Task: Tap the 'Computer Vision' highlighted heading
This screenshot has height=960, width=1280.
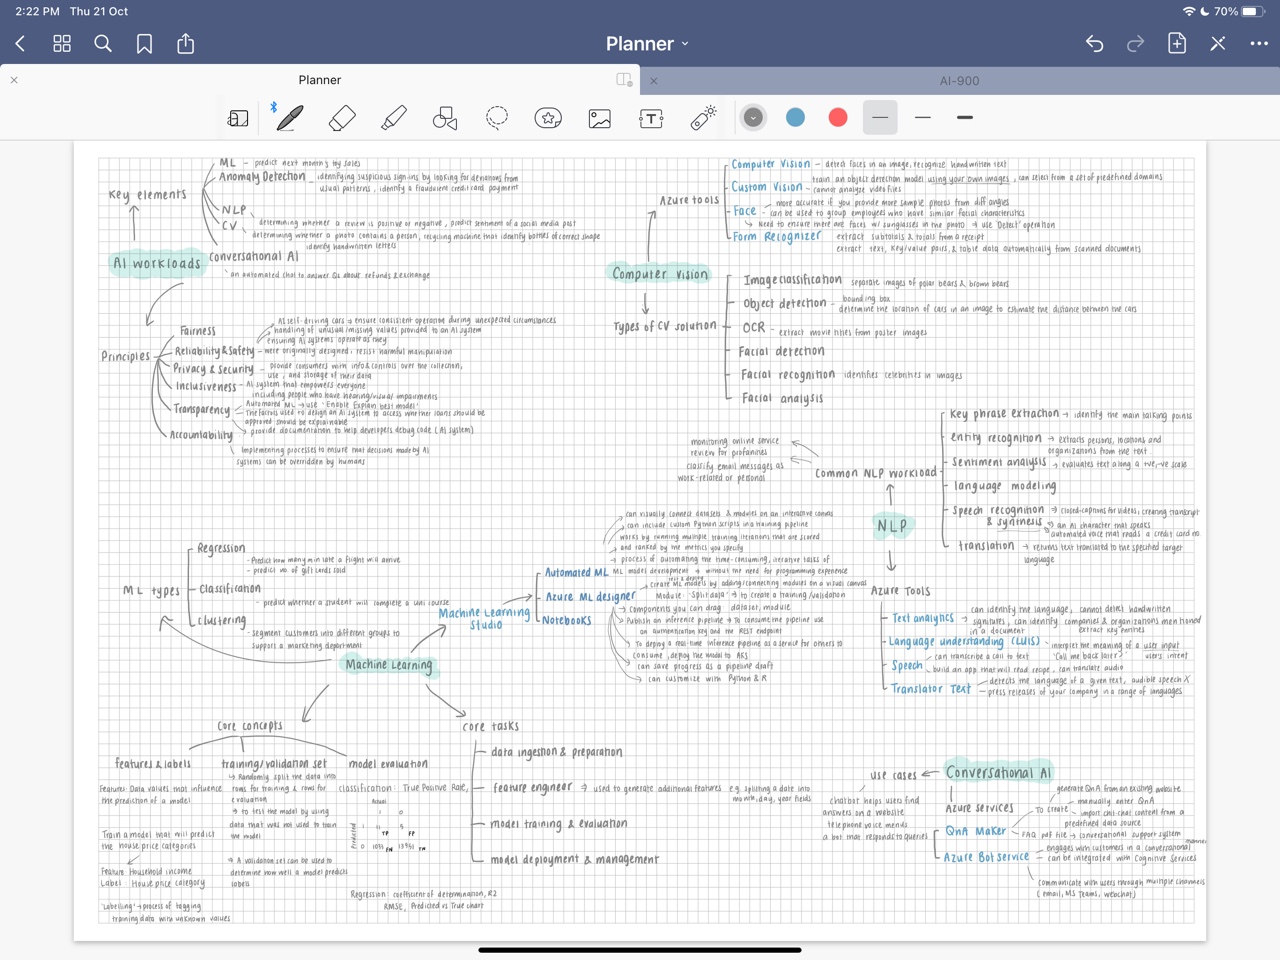Action: pyautogui.click(x=660, y=273)
